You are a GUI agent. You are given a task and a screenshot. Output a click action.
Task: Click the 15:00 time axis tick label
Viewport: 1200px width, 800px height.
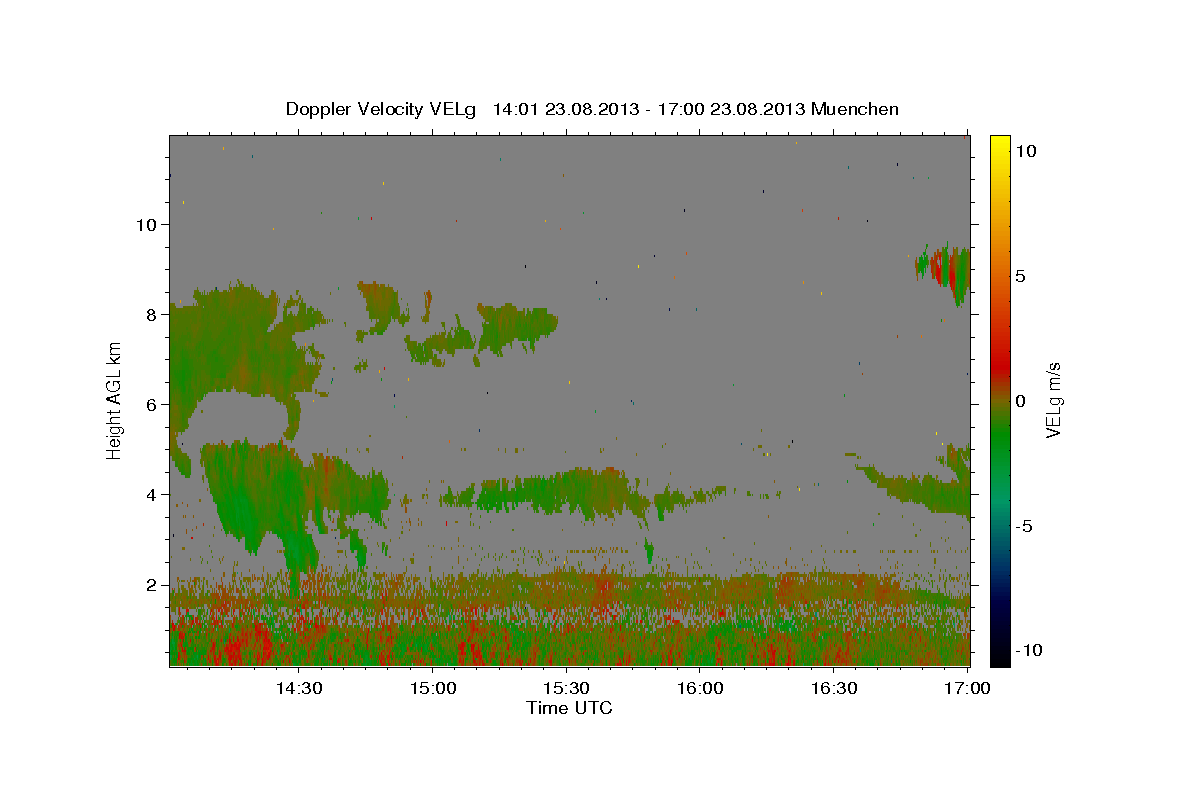pos(432,688)
